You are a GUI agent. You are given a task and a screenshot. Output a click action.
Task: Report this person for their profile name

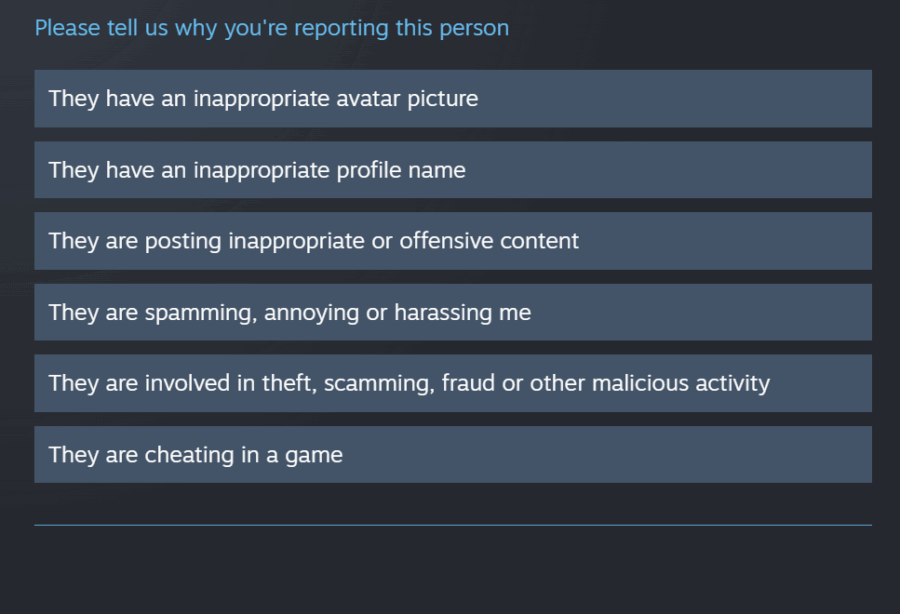(452, 170)
